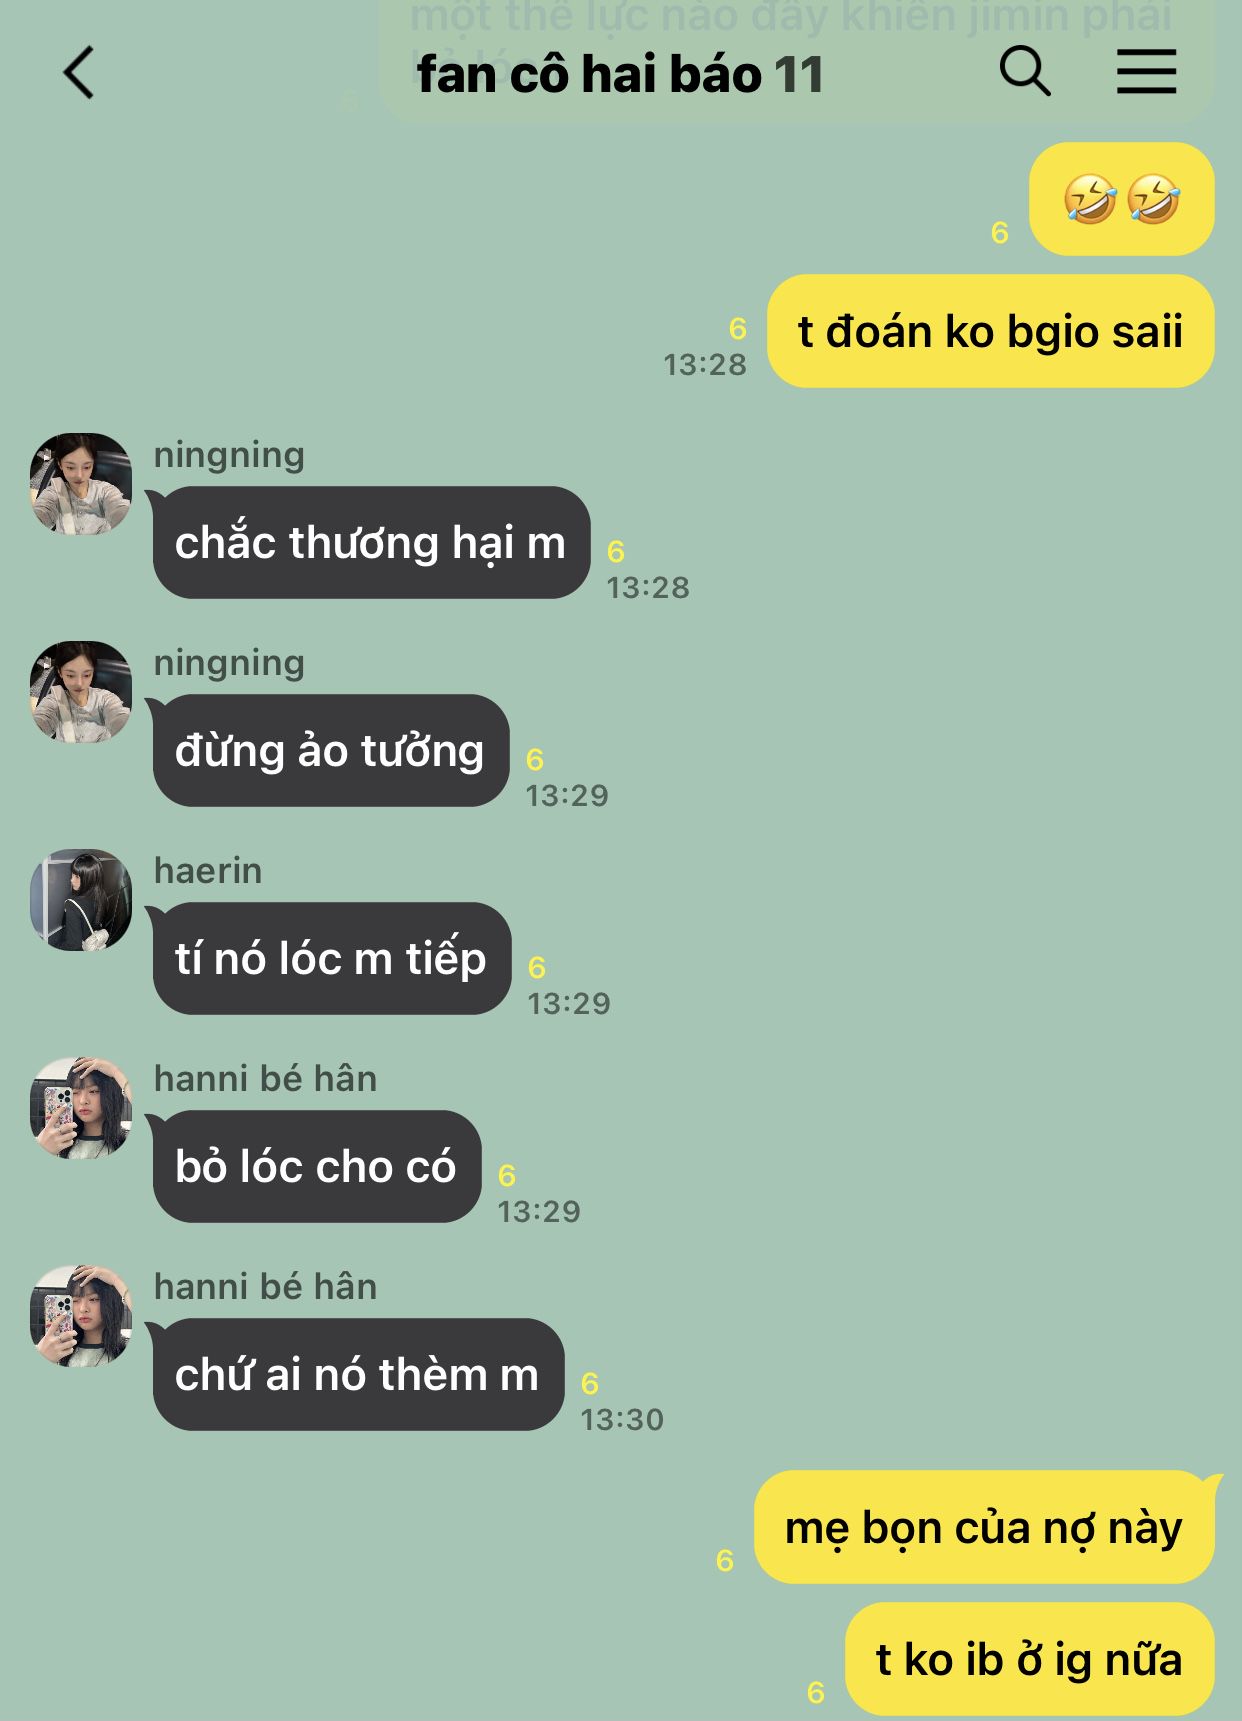View hanni bé hân's avatar beside 'bỏ lóc cho có'
The image size is (1242, 1721).
tap(81, 1108)
